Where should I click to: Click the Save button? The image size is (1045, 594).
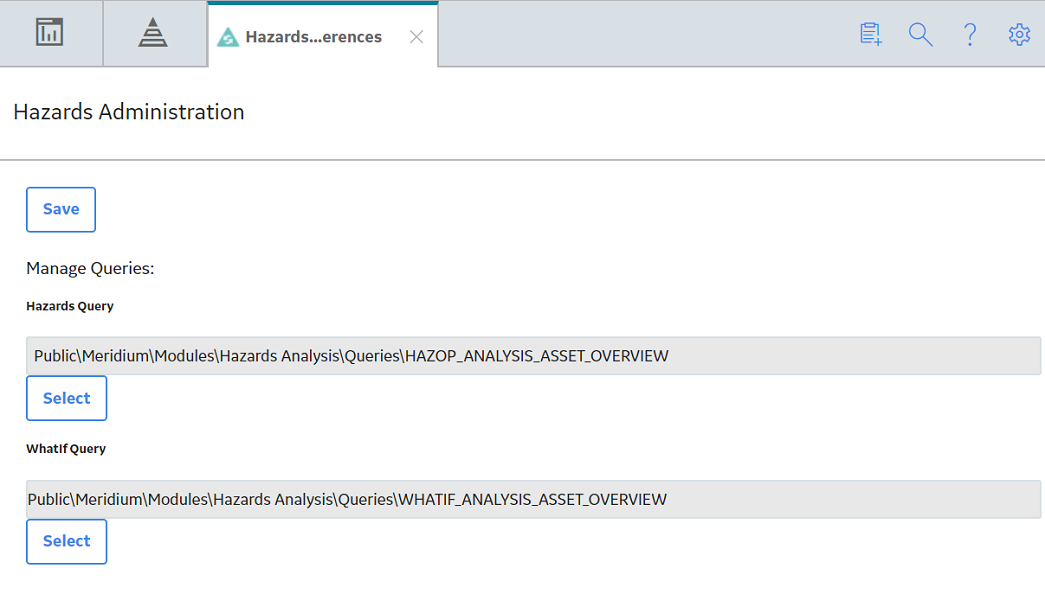pyautogui.click(x=61, y=209)
